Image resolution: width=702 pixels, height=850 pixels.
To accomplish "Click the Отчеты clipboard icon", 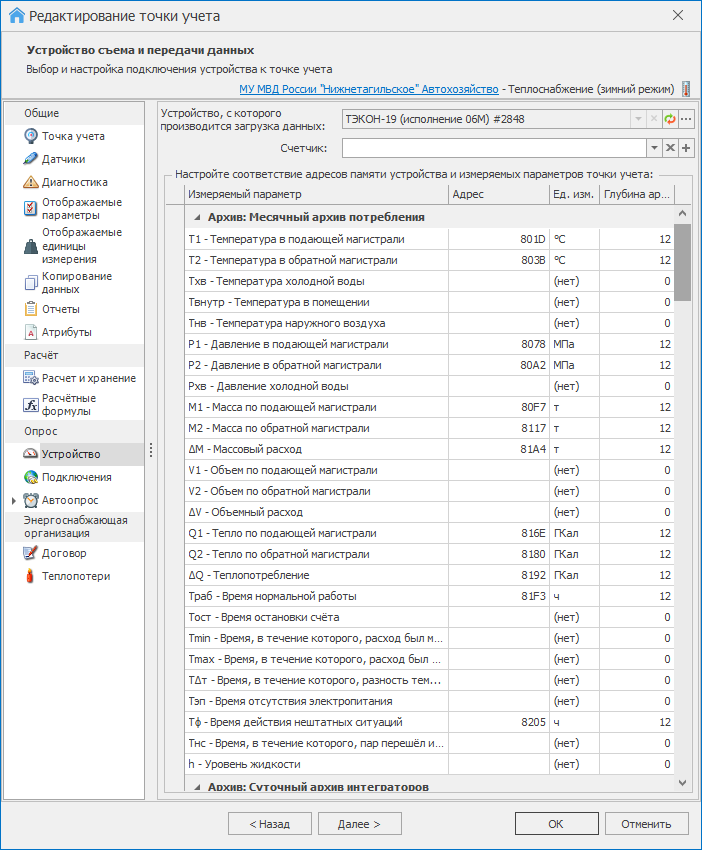I will point(31,309).
